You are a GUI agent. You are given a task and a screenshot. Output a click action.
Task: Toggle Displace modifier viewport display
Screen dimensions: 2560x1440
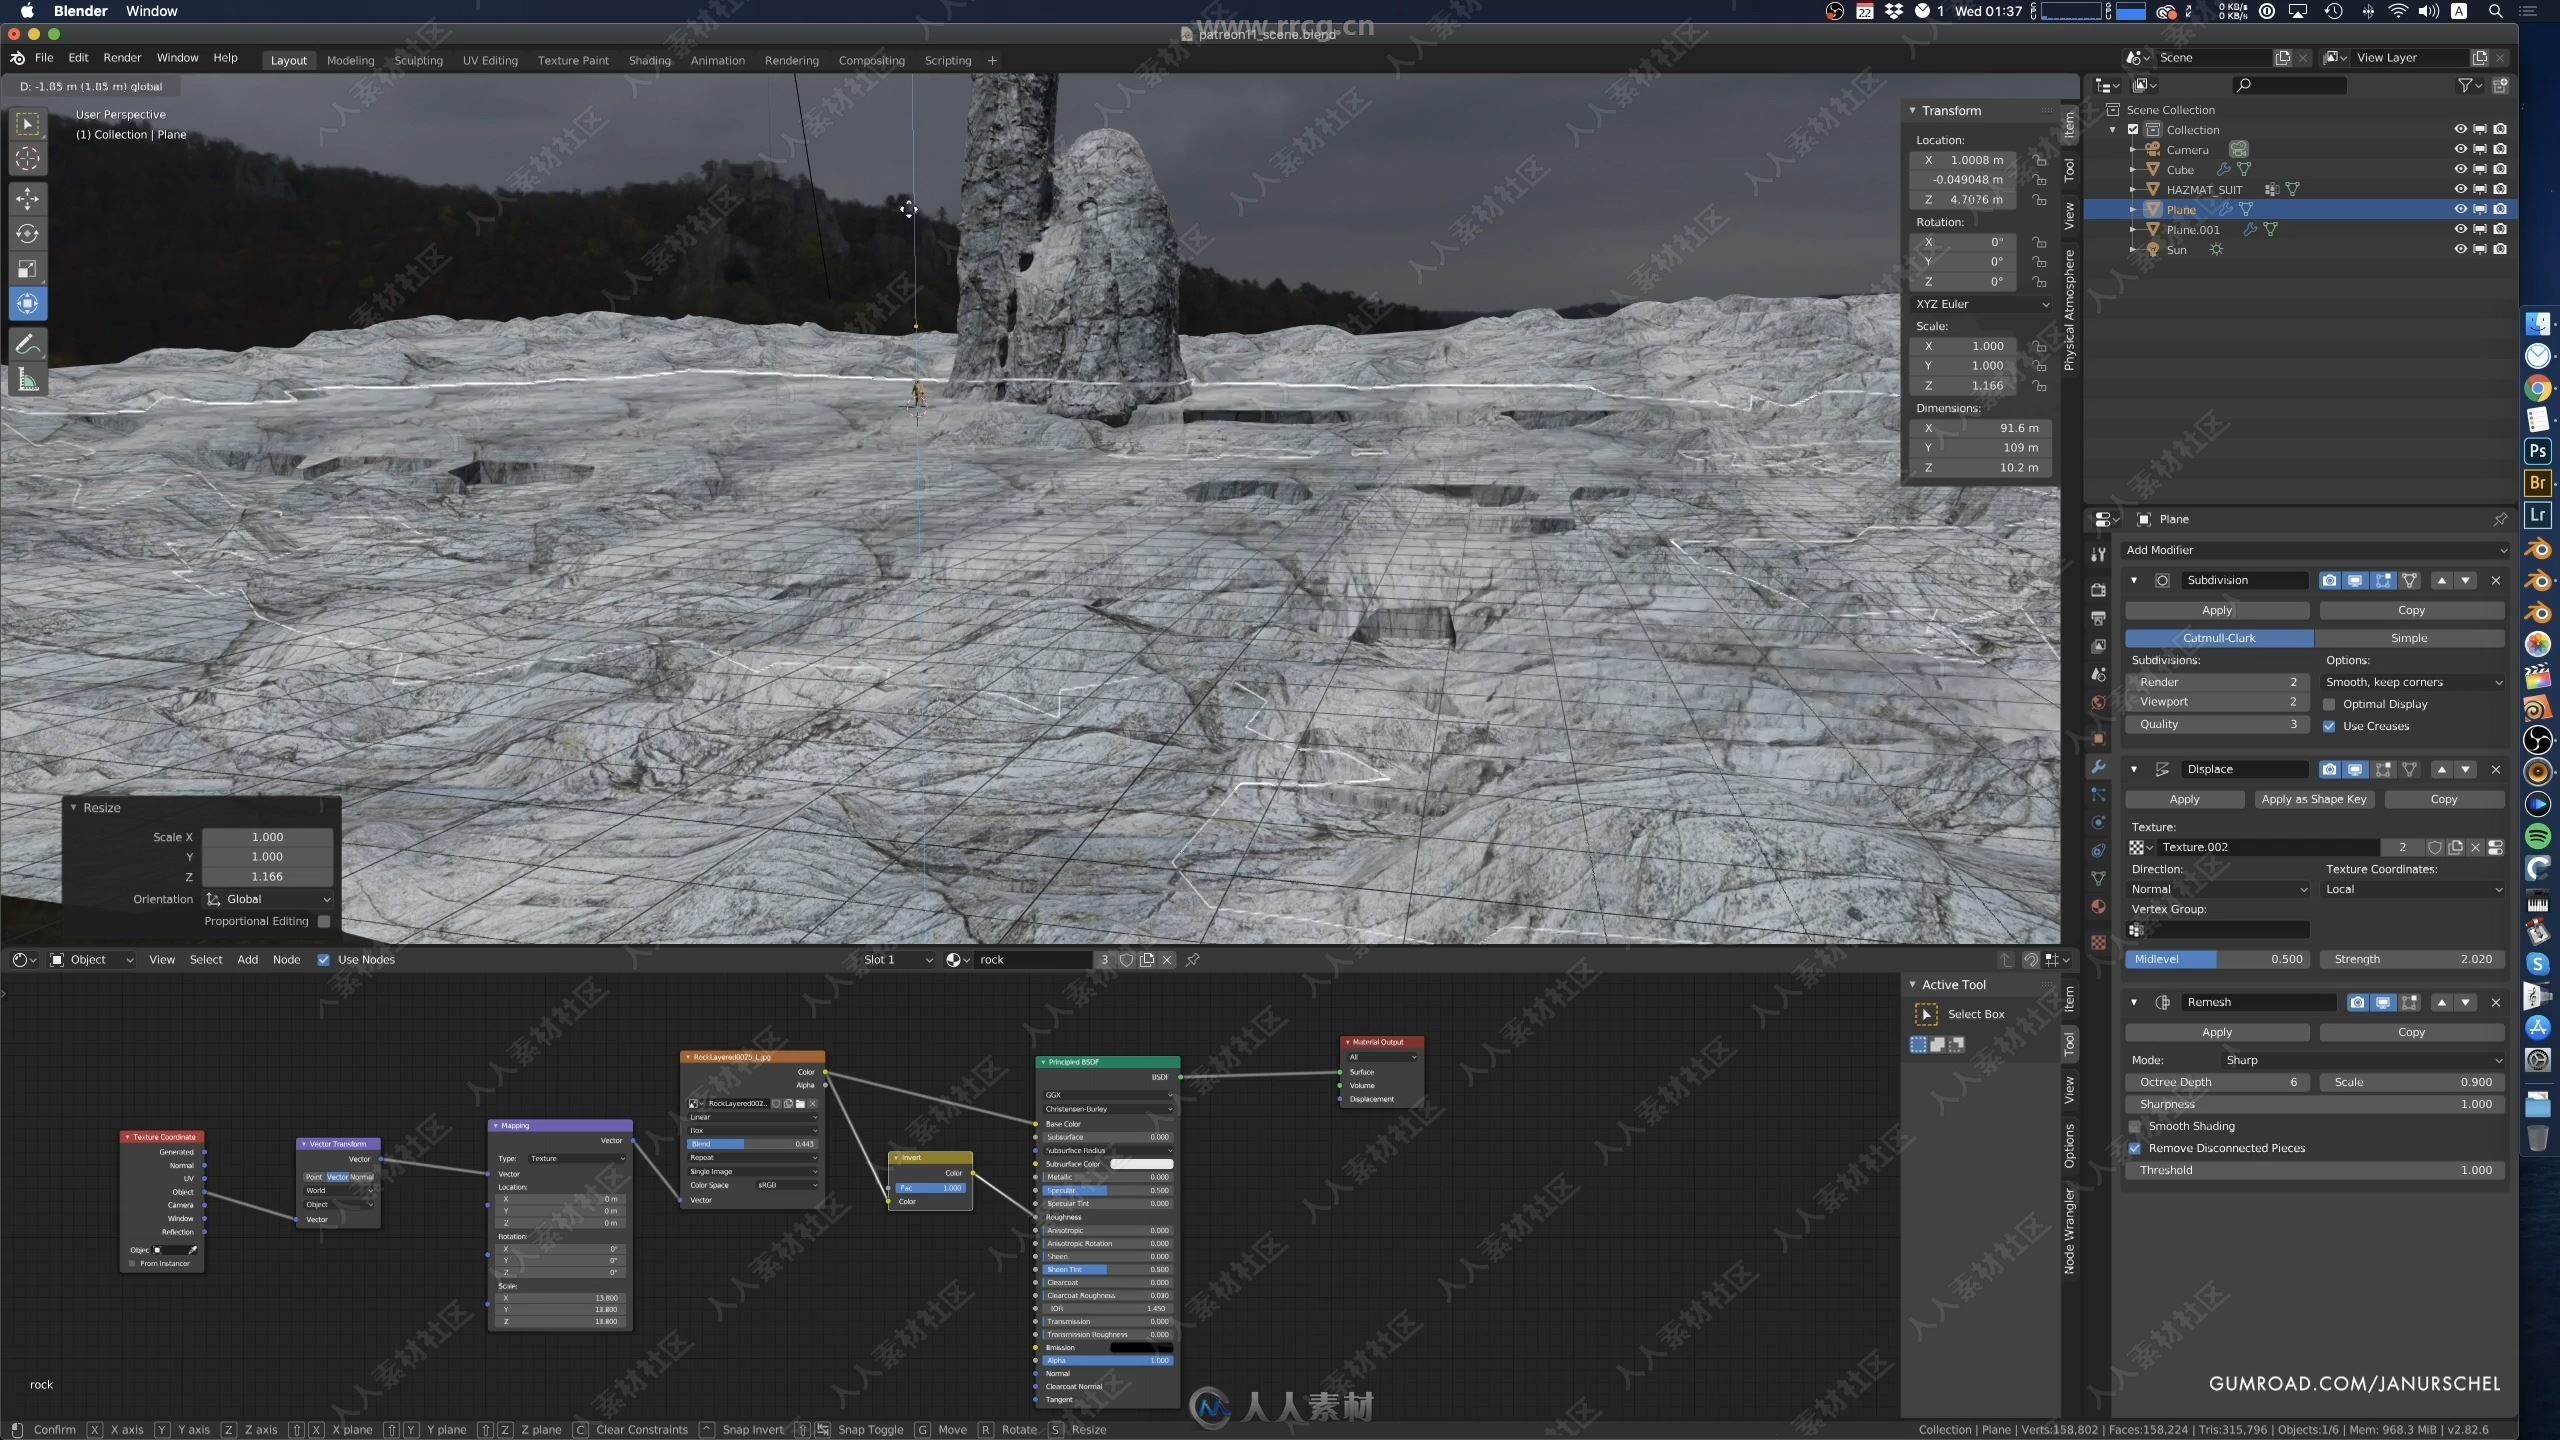pyautogui.click(x=2356, y=769)
